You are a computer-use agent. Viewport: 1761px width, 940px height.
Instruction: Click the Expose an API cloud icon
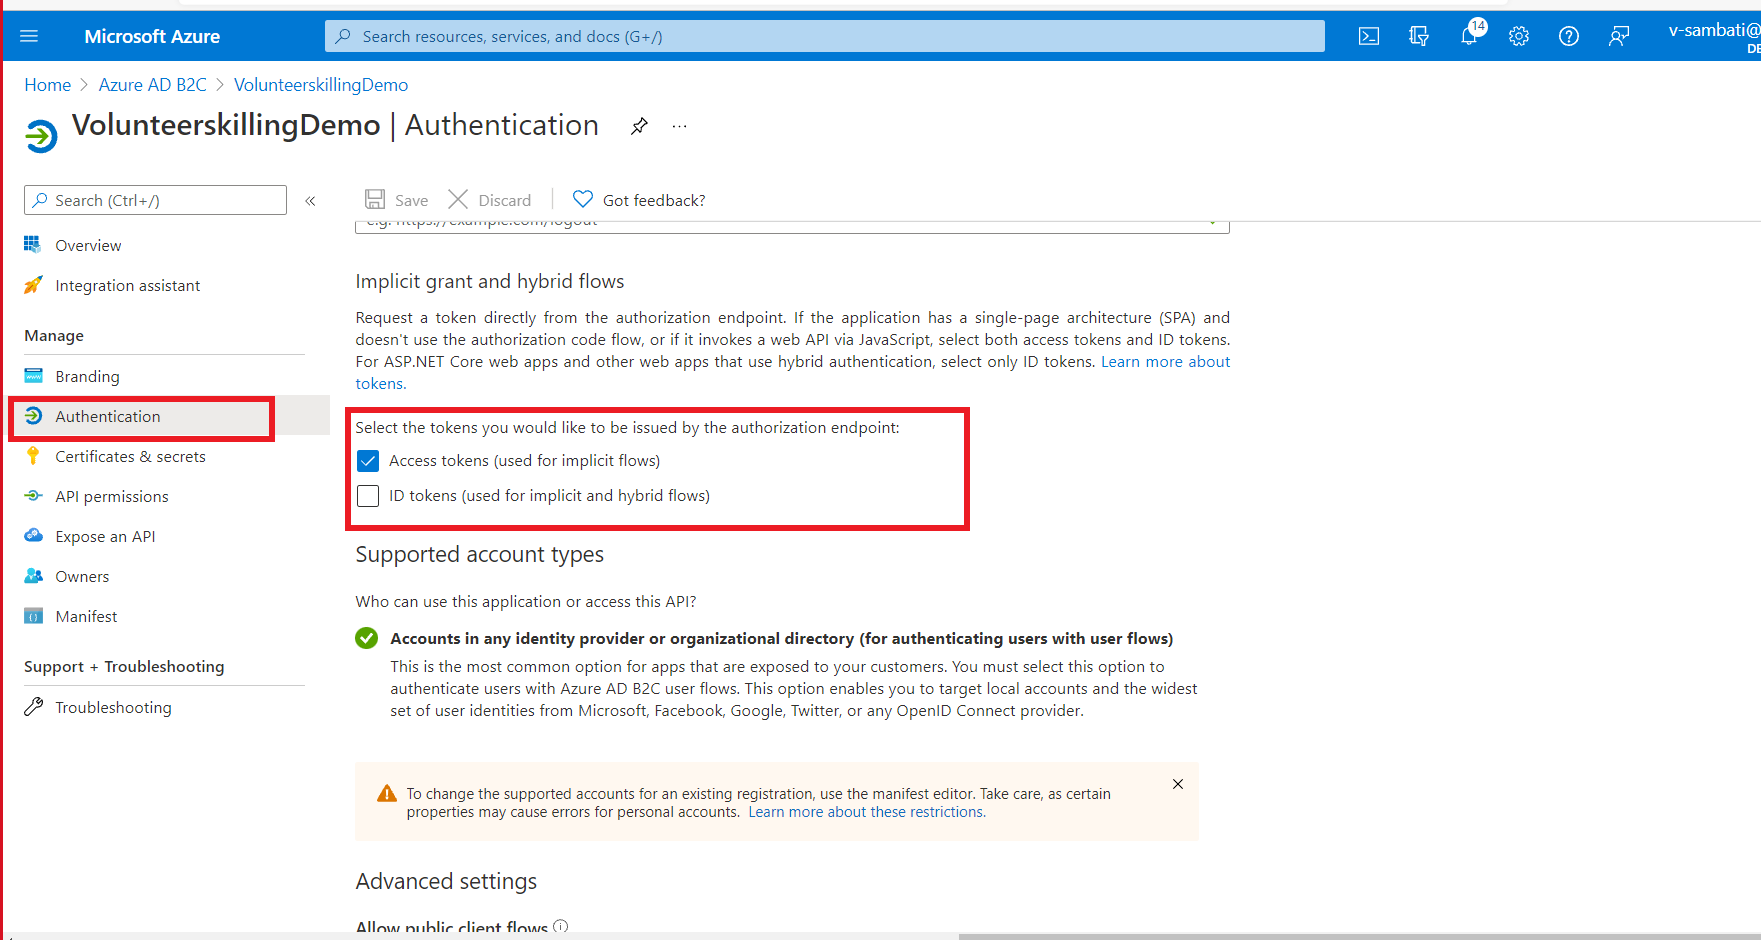pyautogui.click(x=33, y=536)
